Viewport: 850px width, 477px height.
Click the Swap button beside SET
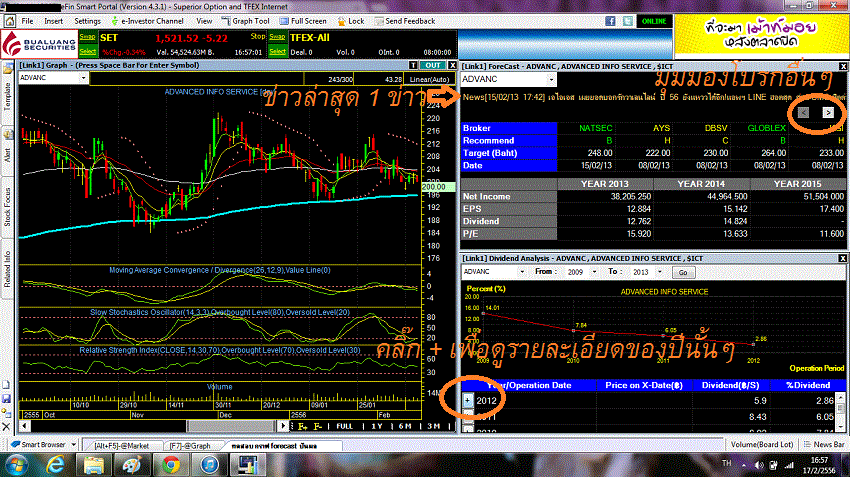[x=87, y=37]
